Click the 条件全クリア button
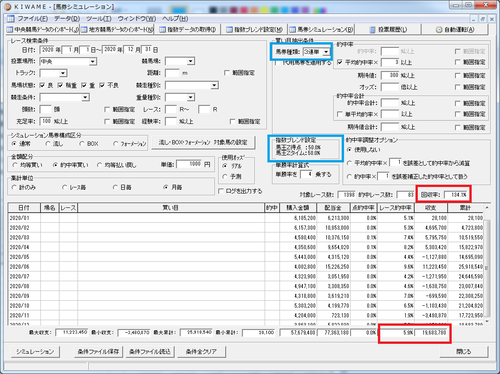The height and width of the screenshot is (374, 500). [x=201, y=352]
